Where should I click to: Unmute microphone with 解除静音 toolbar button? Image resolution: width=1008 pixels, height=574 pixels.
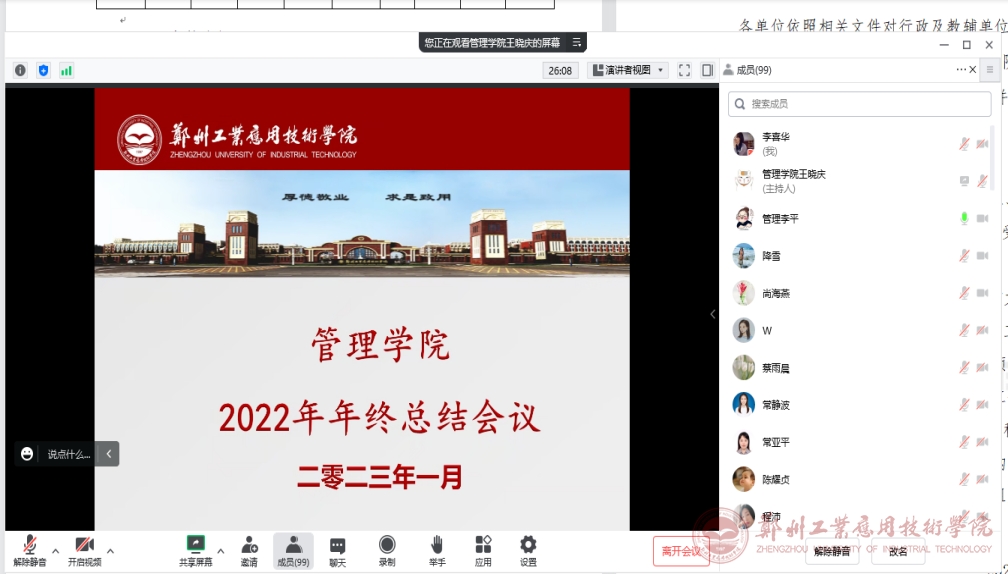[x=30, y=550]
